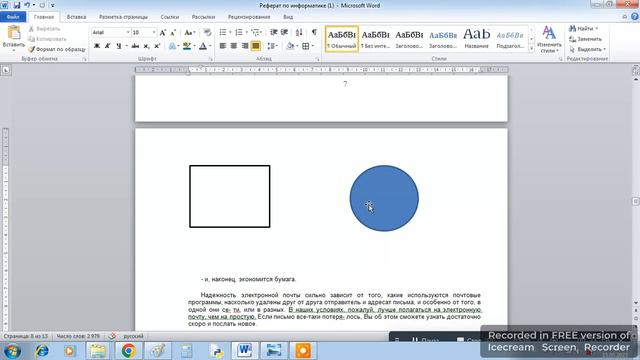Open Google Chrome from the taskbar
Screen dimensions: 640x360
[128, 351]
